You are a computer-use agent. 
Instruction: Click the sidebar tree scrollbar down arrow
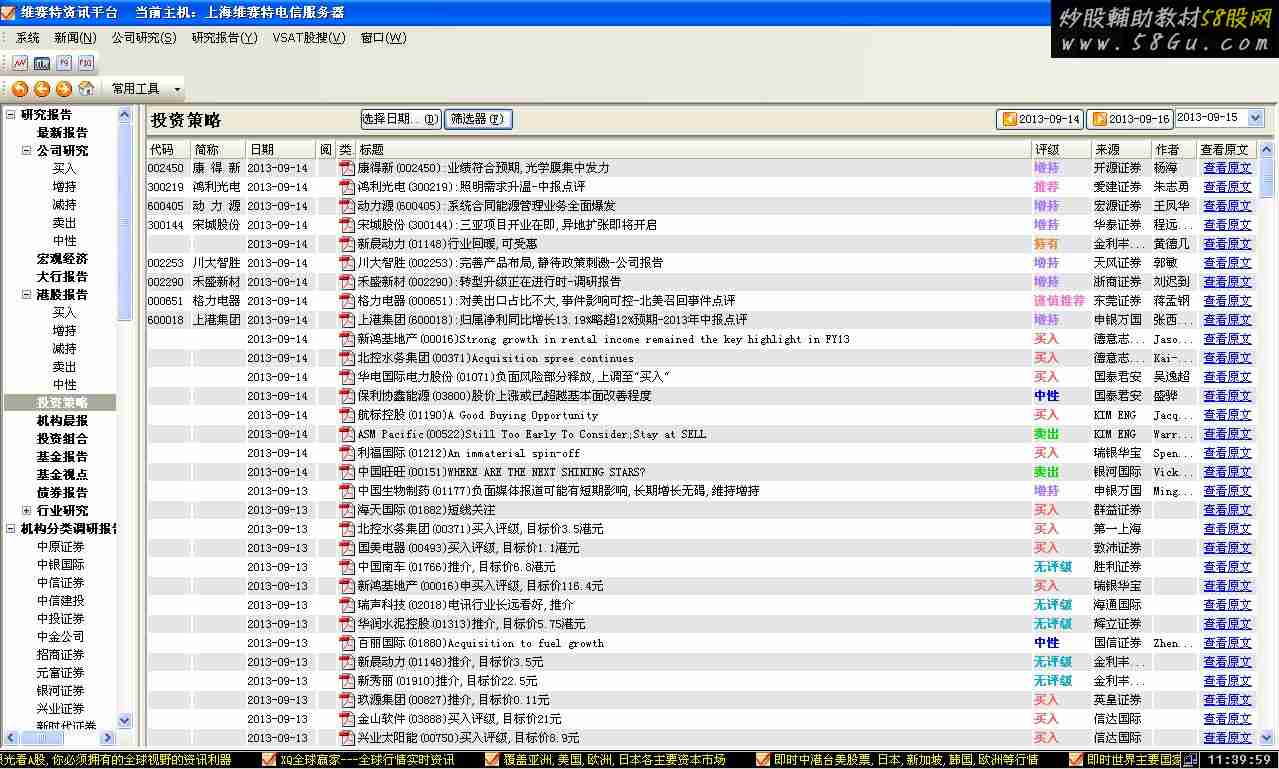(x=125, y=721)
